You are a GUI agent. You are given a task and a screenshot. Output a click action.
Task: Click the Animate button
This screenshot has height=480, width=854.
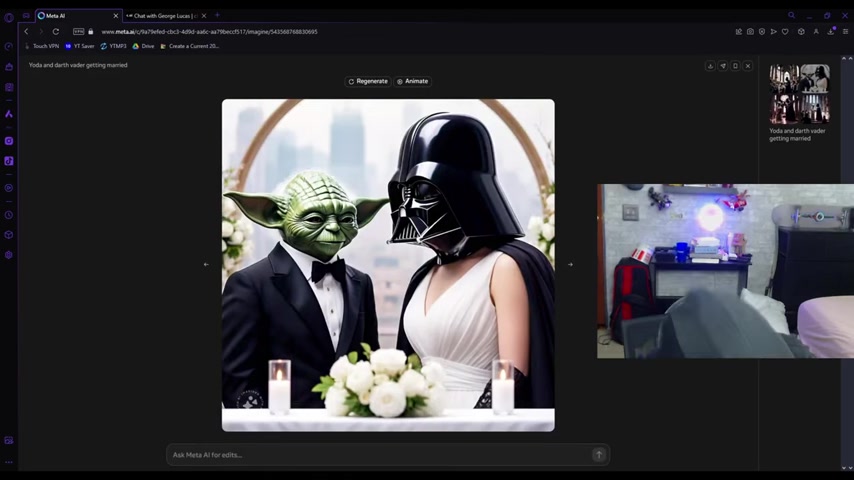click(x=412, y=81)
